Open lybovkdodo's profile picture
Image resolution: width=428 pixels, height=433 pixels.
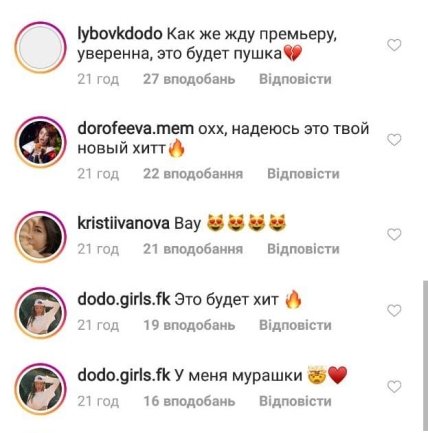coord(41,47)
